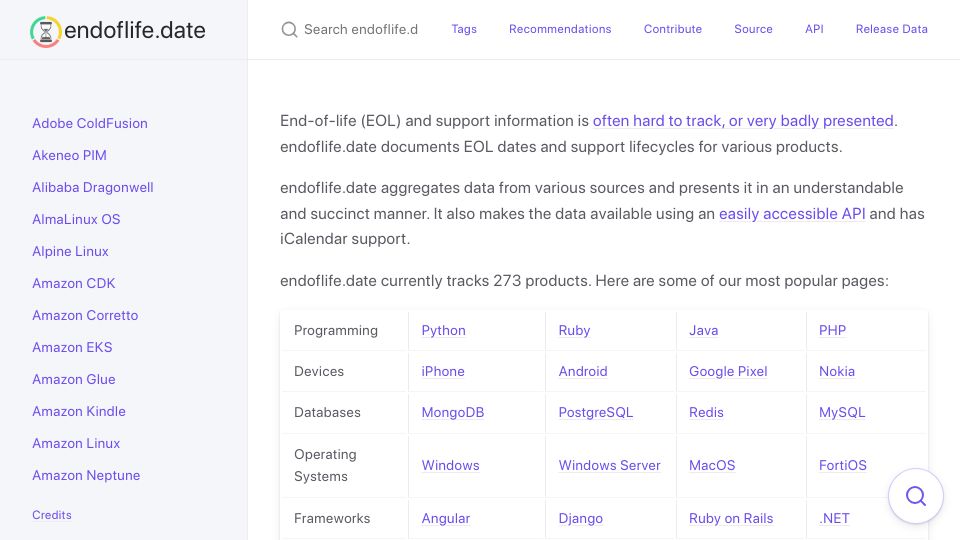Open the MacOS page

712,465
